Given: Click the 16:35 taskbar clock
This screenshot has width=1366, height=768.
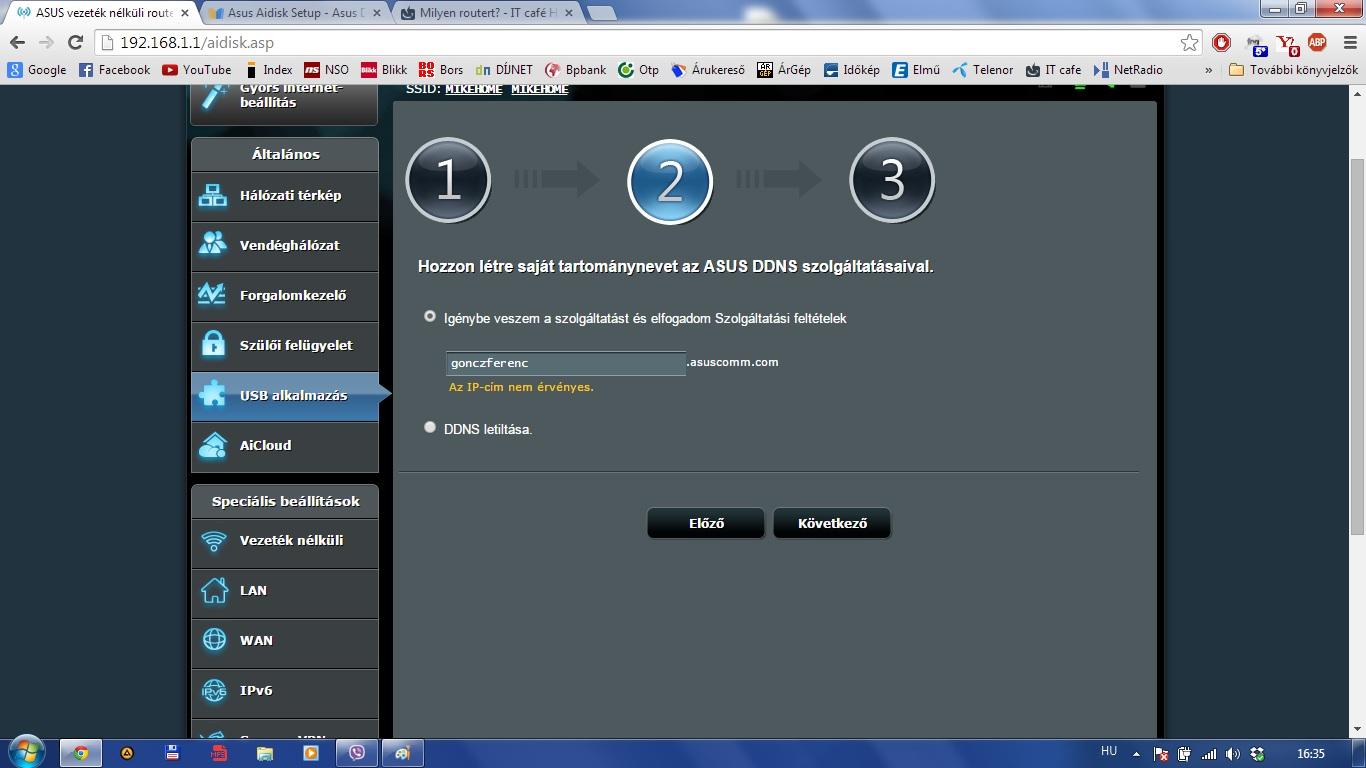Looking at the screenshot, I should point(1310,754).
